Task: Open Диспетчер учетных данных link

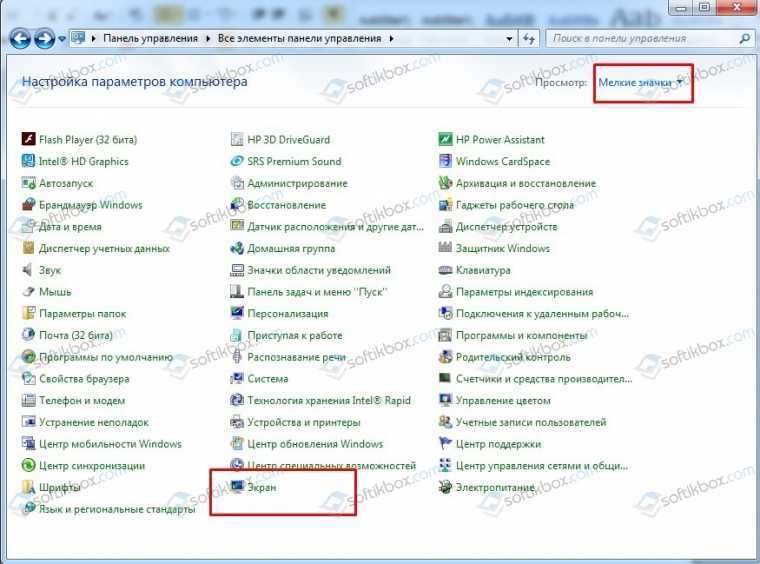Action: (104, 248)
